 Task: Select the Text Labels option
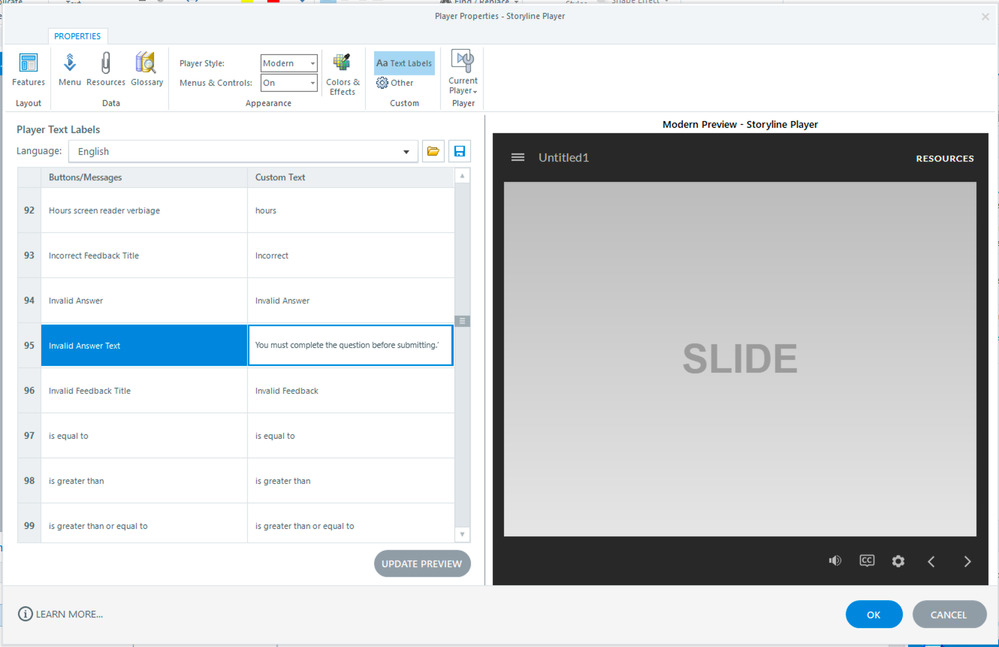[404, 63]
